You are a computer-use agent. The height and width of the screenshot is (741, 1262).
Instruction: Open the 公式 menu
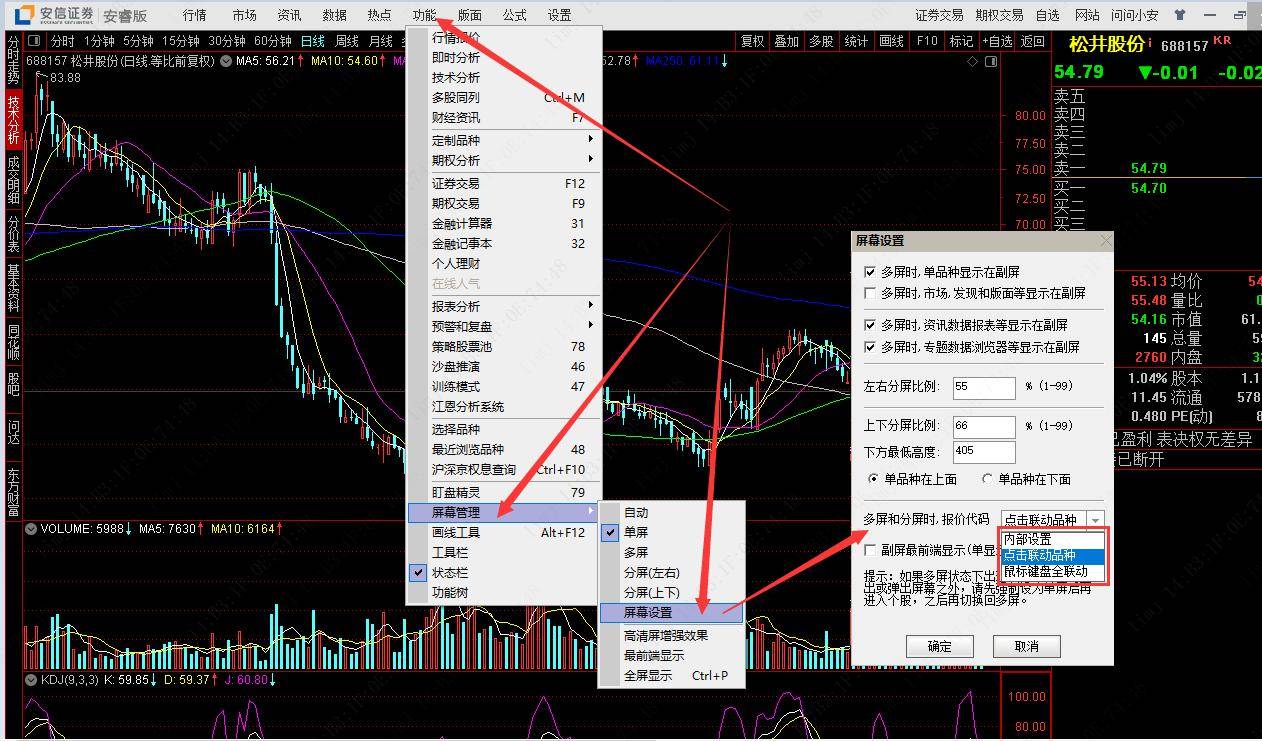(514, 15)
